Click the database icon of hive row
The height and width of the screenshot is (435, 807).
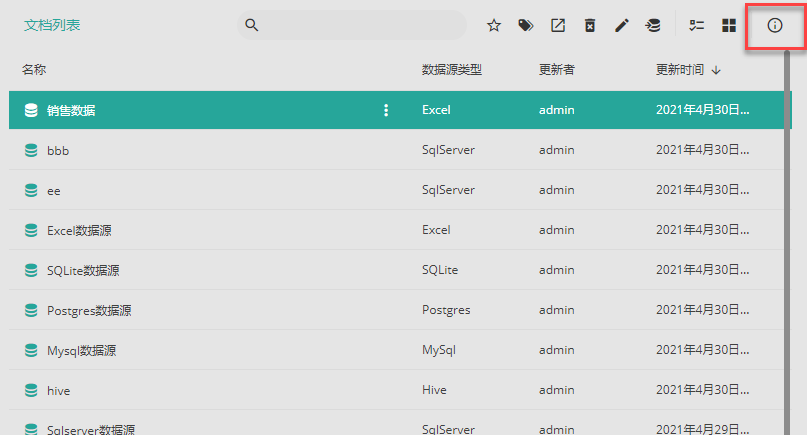[31, 390]
